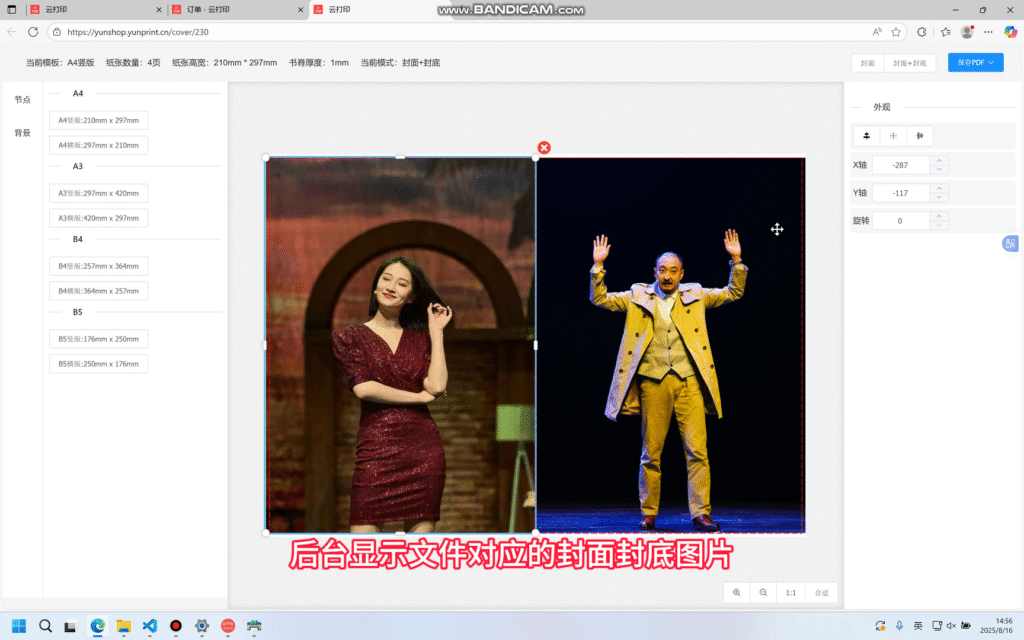Switch to 封面 mode
Image resolution: width=1024 pixels, height=640 pixels.
pos(867,63)
